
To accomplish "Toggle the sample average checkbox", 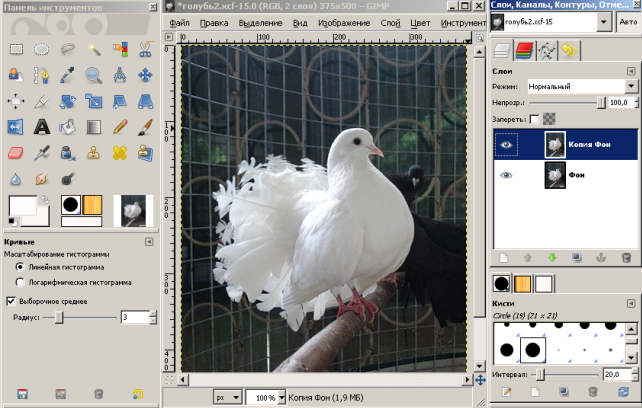I will [x=11, y=301].
